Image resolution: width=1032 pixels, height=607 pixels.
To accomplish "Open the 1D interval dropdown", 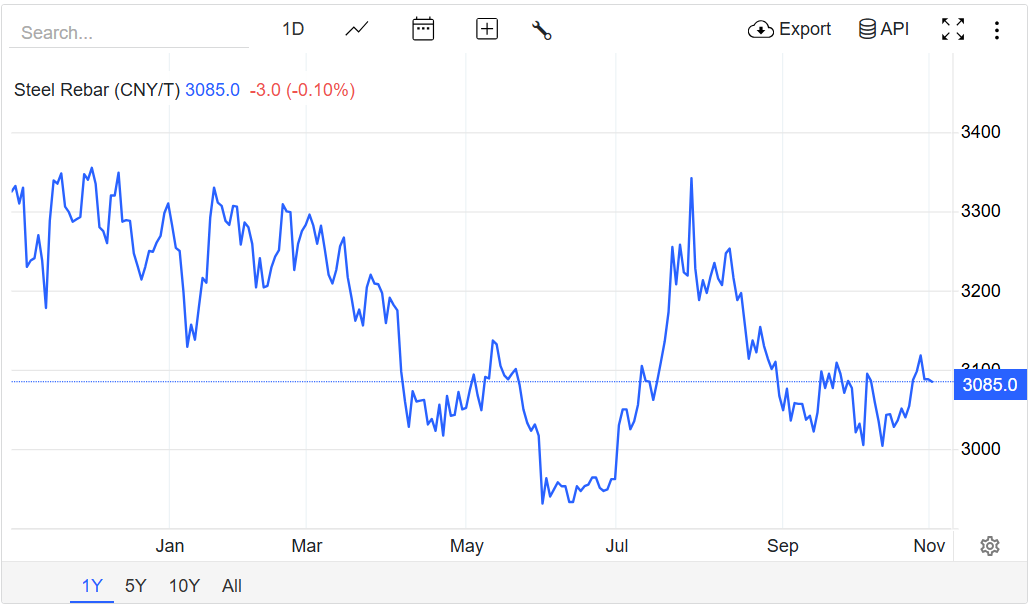I will (x=293, y=29).
